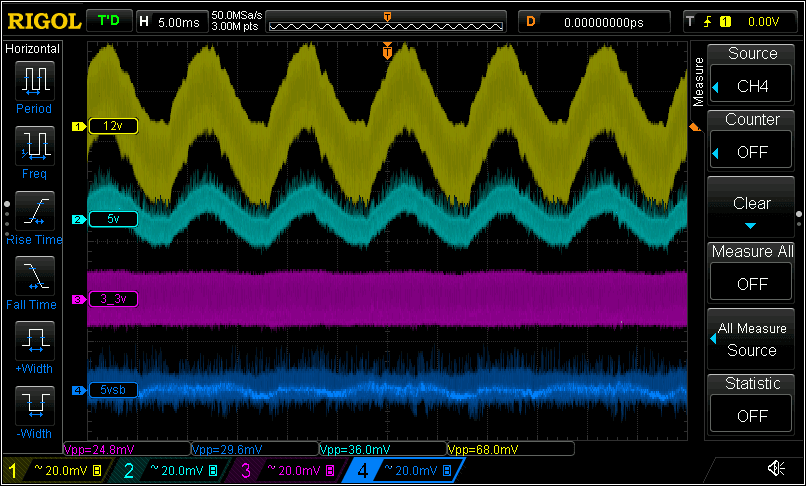Click the orange trigger position marker above the waveform
The height and width of the screenshot is (486, 806).
click(x=388, y=51)
